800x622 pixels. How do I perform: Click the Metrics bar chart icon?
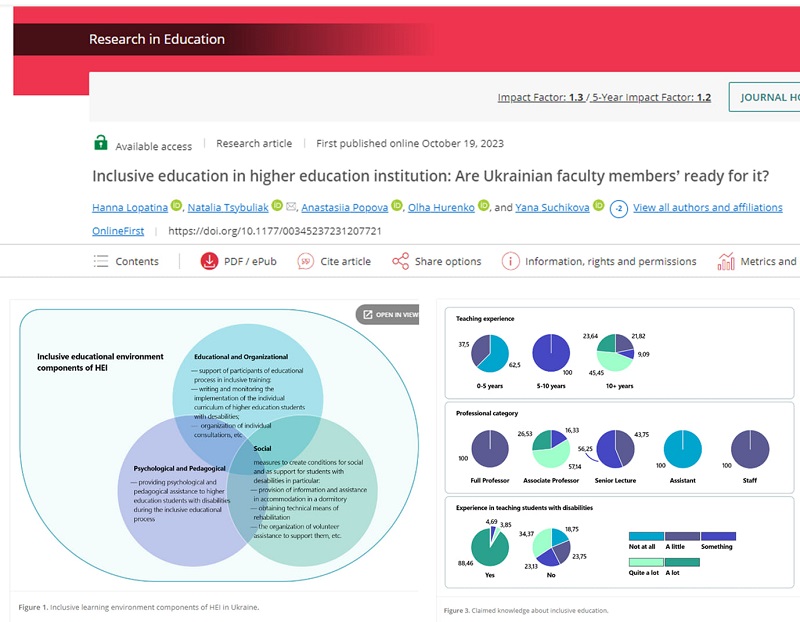point(726,261)
